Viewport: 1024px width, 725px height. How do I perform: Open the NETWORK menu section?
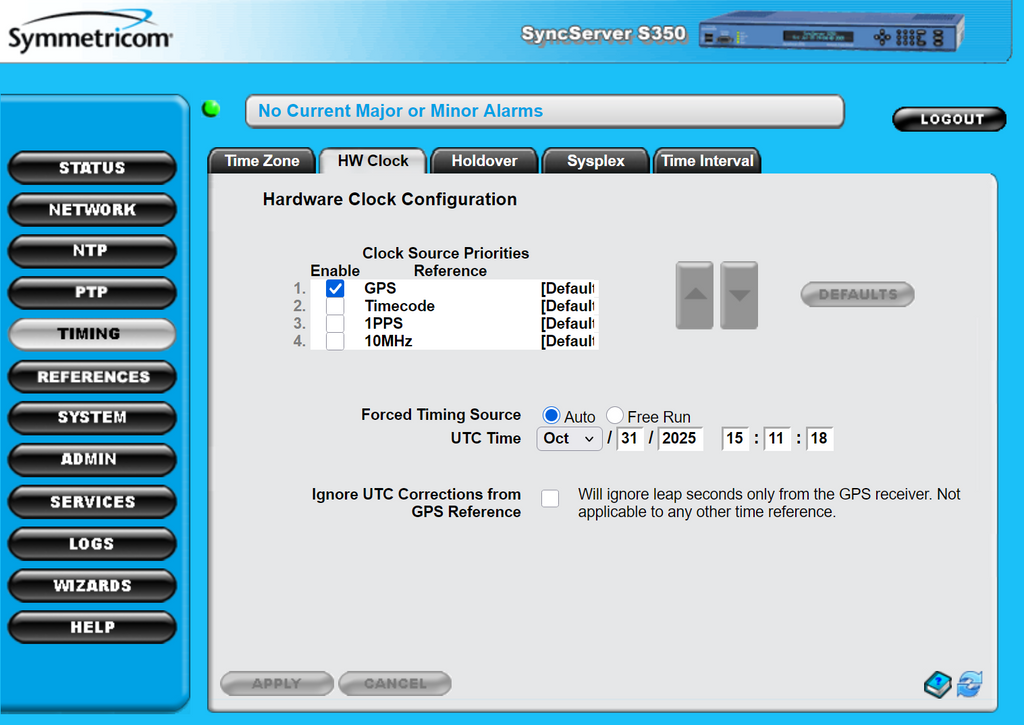92,210
